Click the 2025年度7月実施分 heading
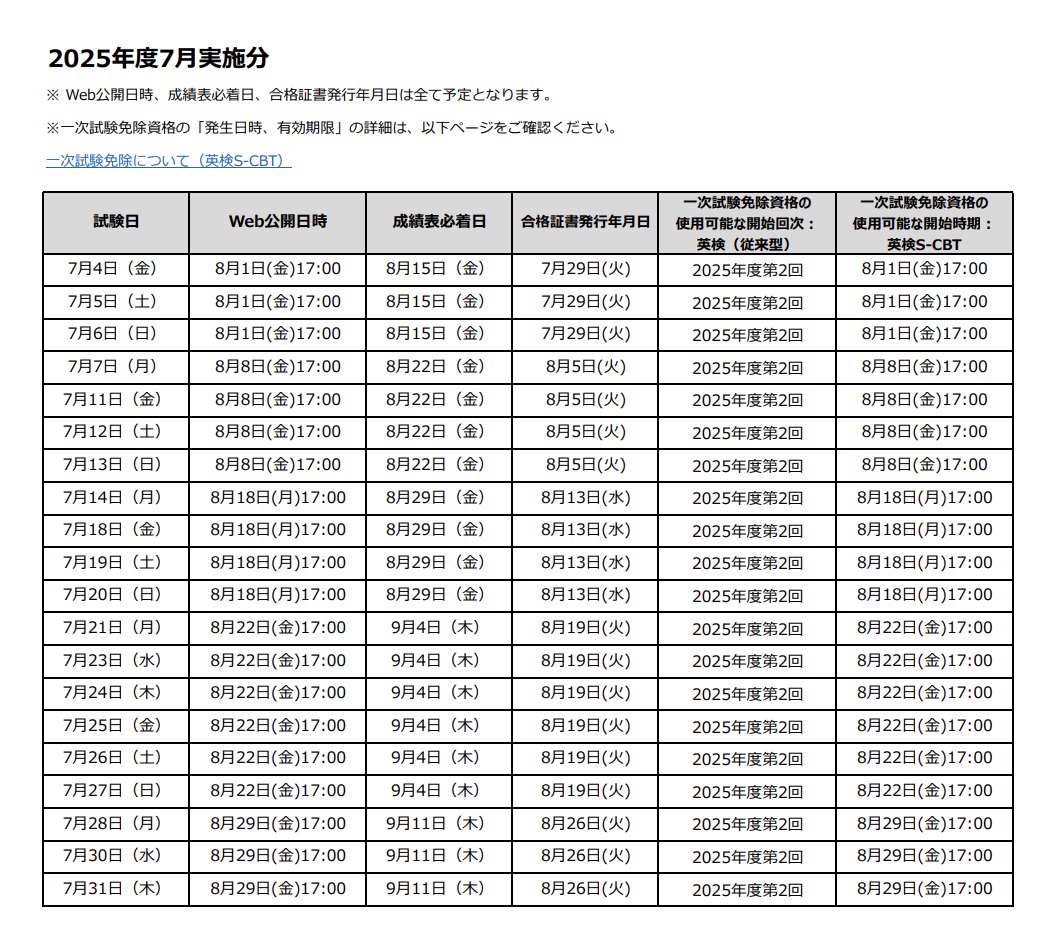 (158, 58)
